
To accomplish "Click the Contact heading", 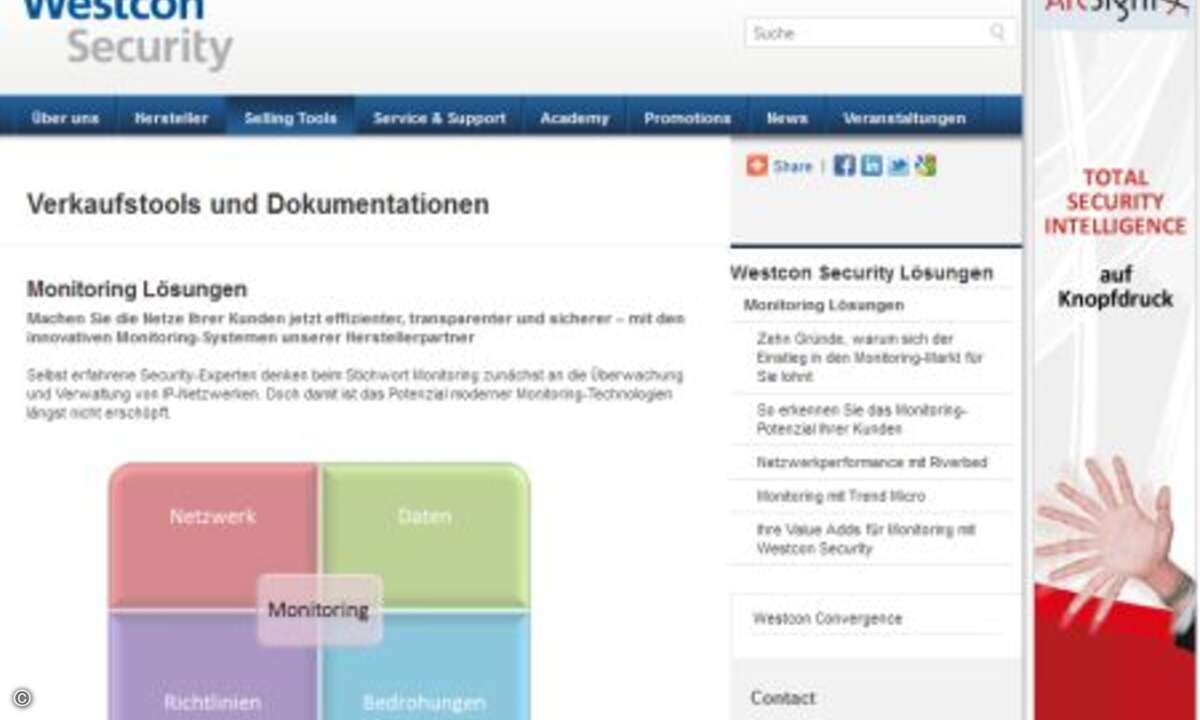I will [783, 698].
